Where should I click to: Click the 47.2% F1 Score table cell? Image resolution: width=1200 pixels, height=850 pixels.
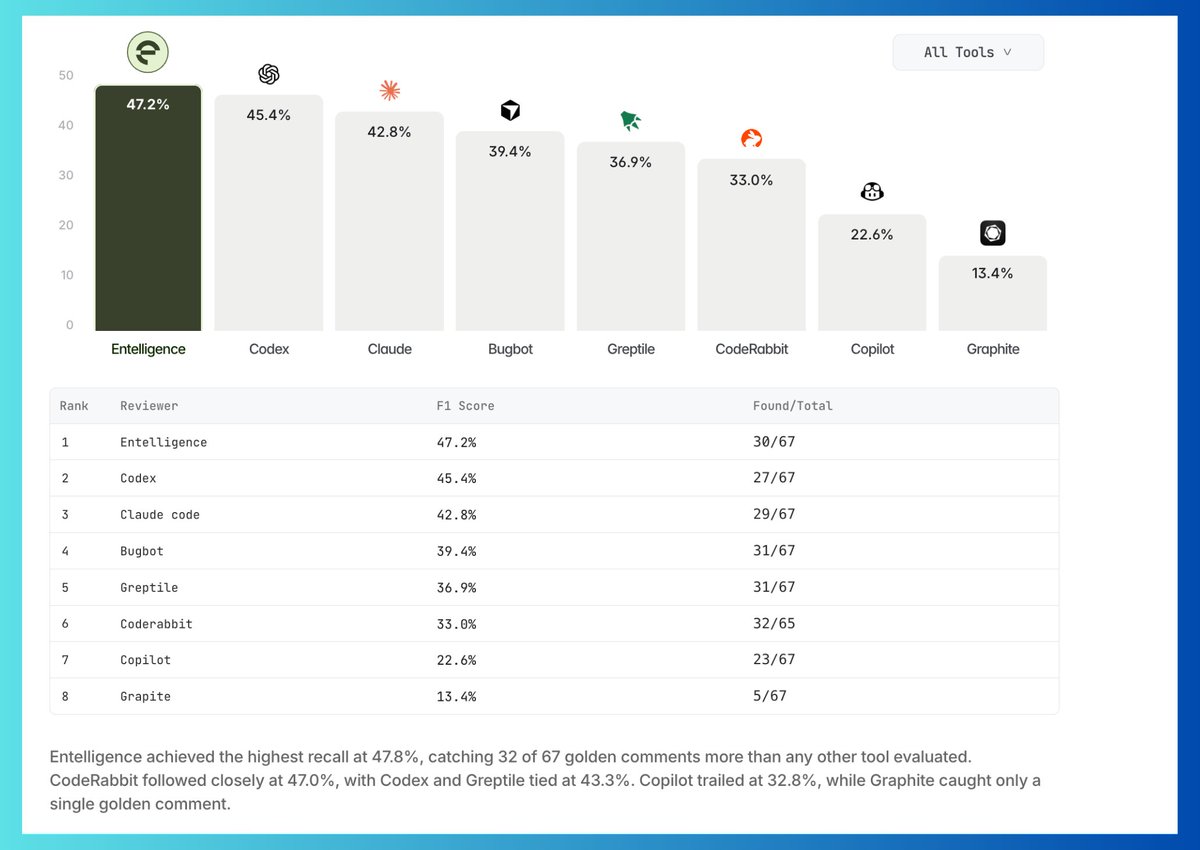coord(456,442)
